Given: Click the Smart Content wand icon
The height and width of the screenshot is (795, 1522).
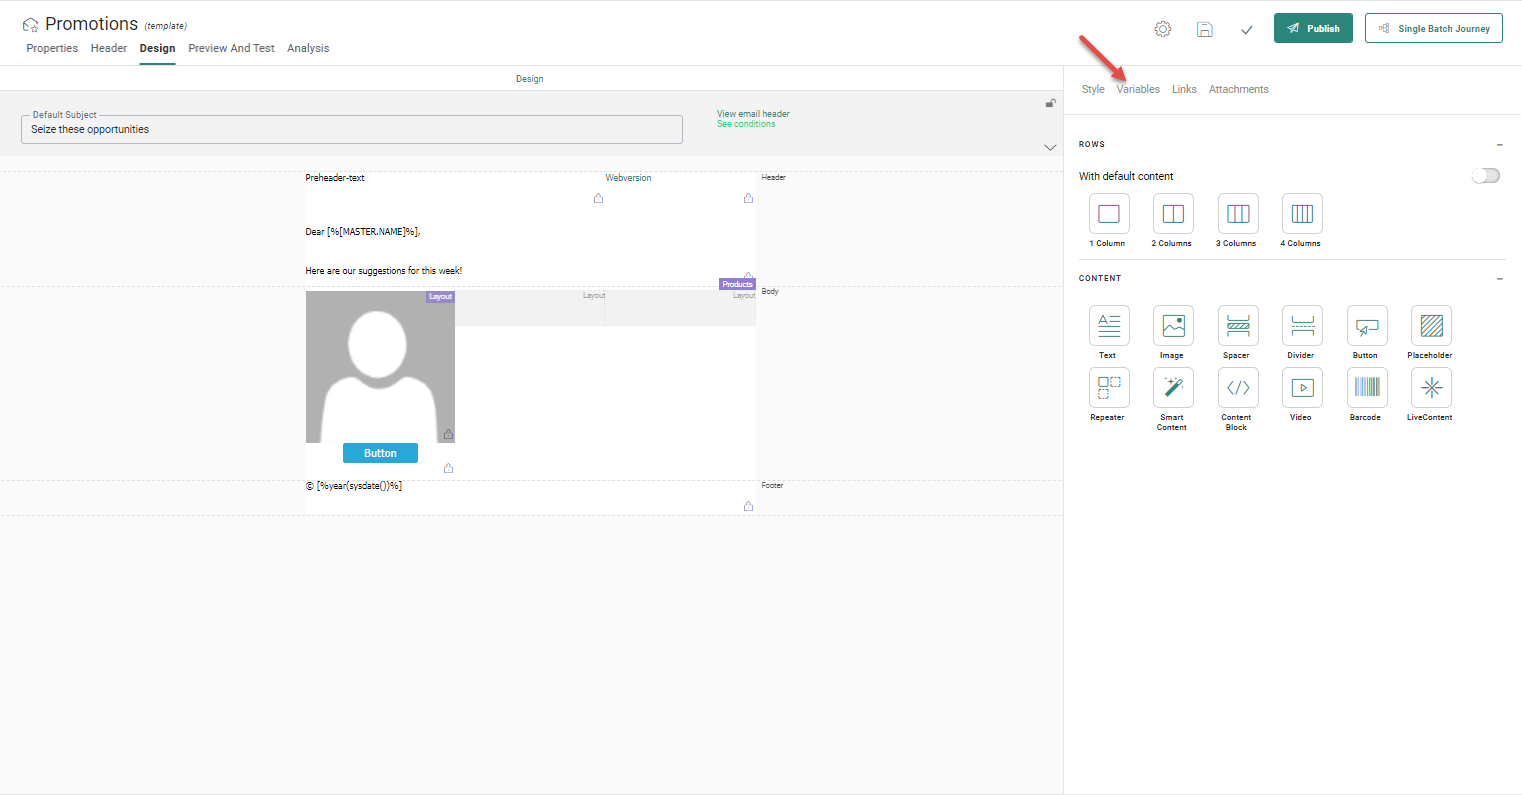Looking at the screenshot, I should [x=1173, y=388].
